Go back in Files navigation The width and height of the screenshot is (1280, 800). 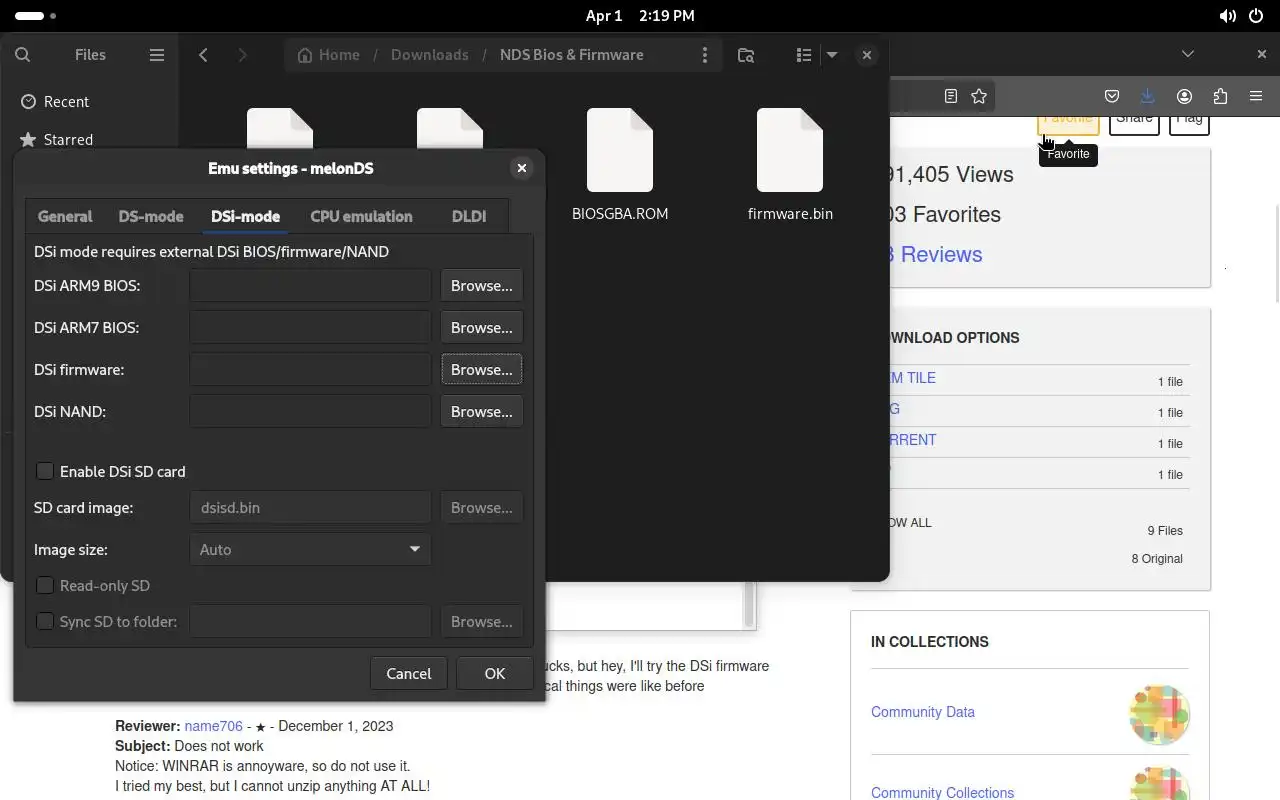coord(204,55)
